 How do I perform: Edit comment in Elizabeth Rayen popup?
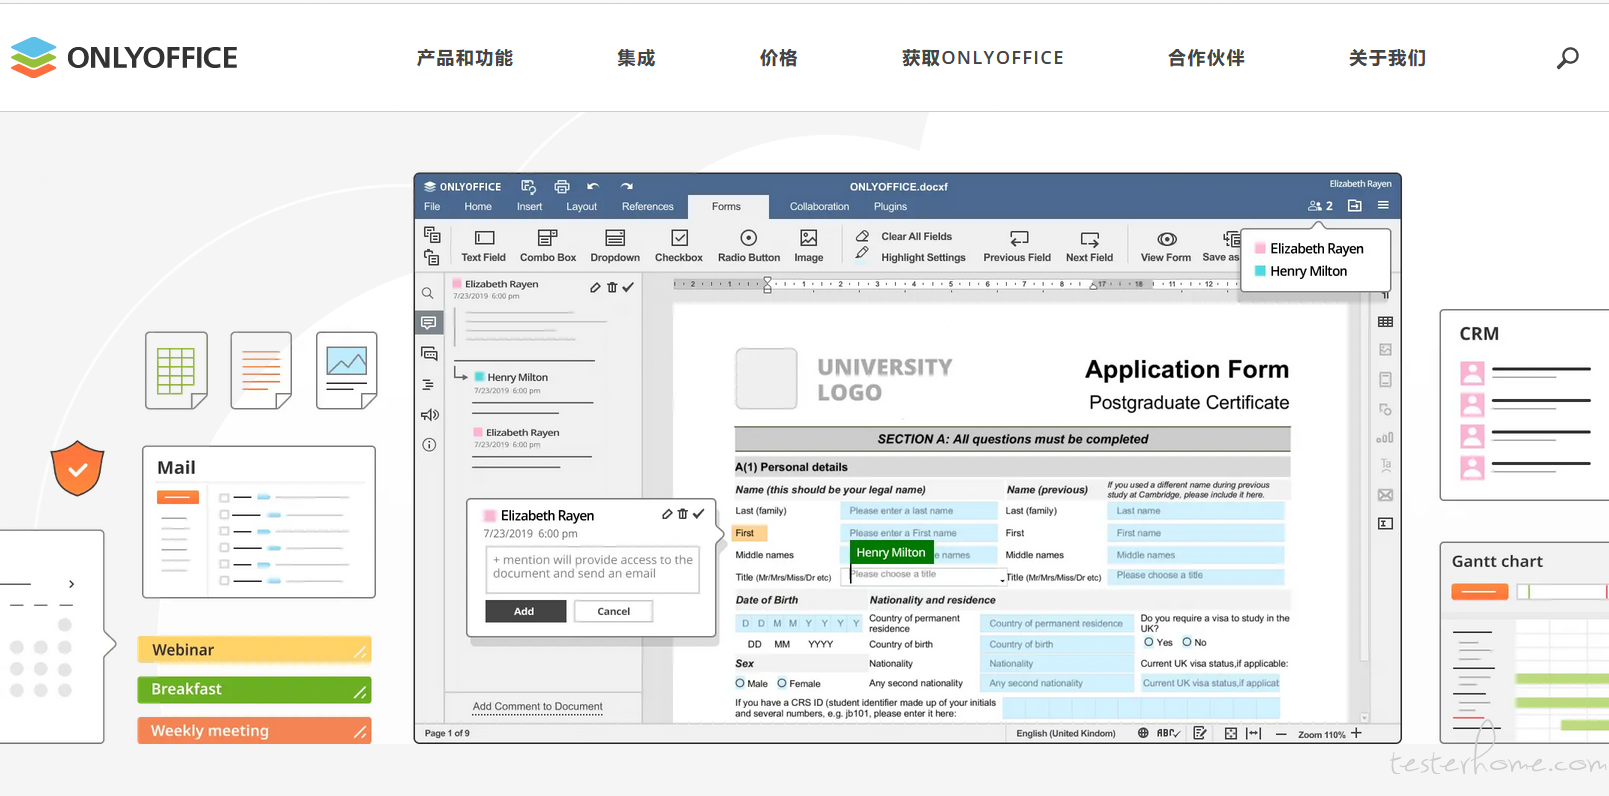[667, 514]
